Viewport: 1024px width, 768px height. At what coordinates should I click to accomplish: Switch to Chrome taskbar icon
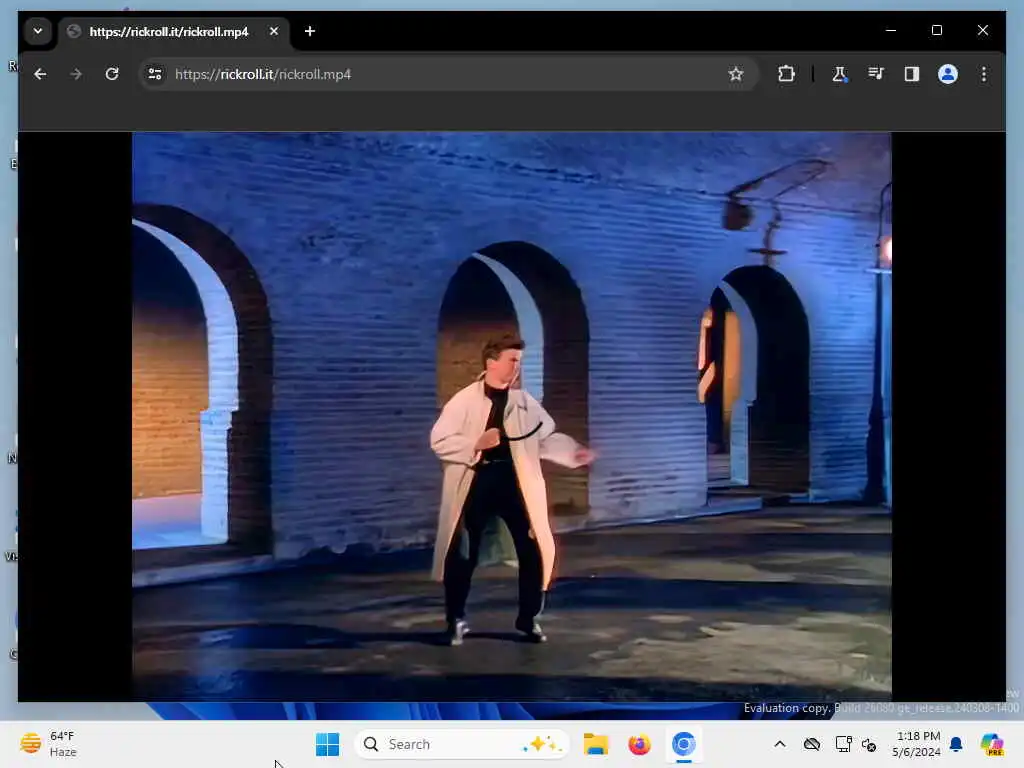pos(684,744)
